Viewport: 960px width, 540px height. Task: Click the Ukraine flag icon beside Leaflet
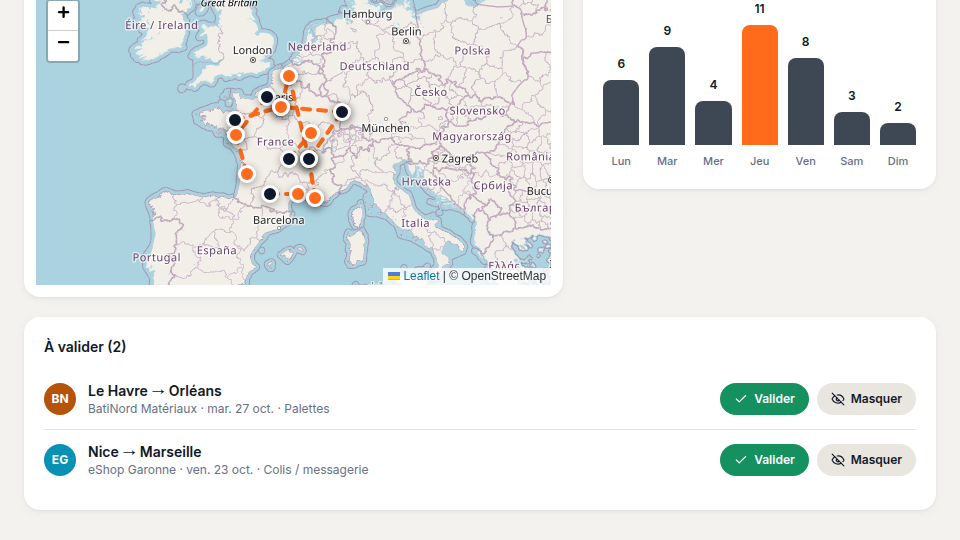point(394,276)
